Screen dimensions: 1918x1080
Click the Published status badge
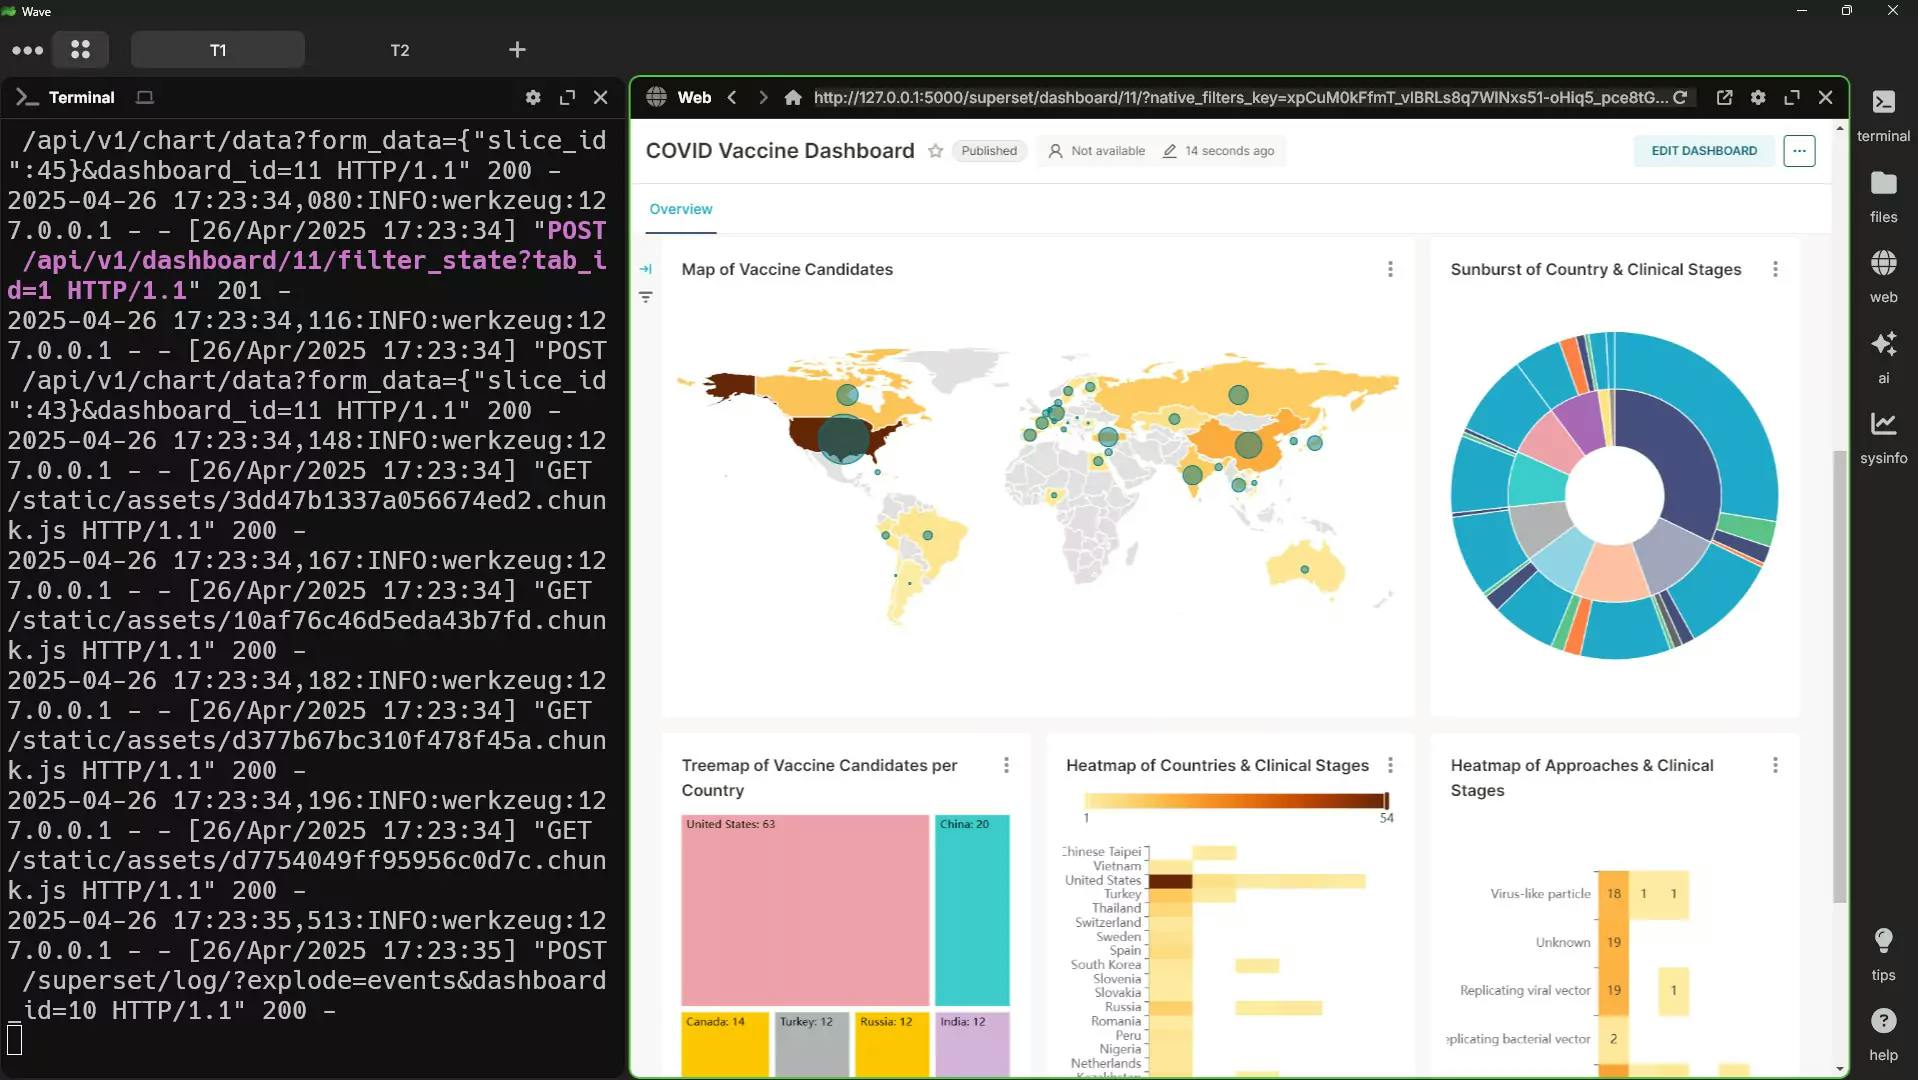989,151
